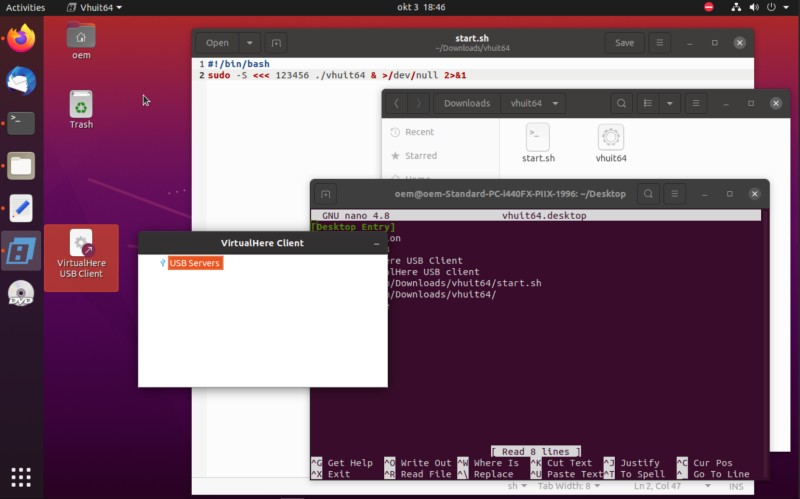
Task: Click the Downloads path segment
Action: click(467, 103)
